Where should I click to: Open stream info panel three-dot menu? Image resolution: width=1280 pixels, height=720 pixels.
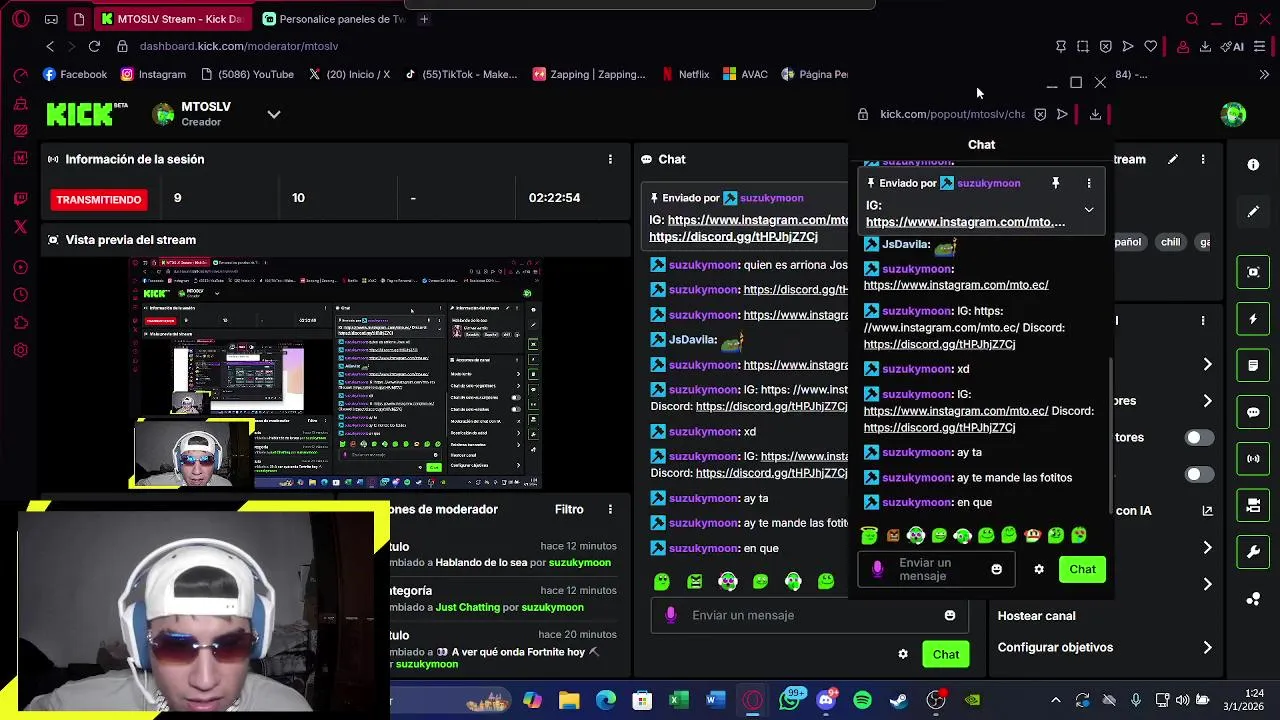pyautogui.click(x=1203, y=159)
